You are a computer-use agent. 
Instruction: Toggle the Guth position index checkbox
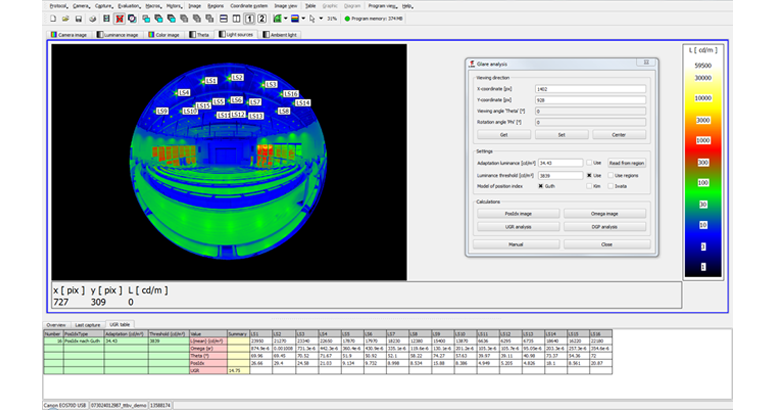click(x=541, y=186)
